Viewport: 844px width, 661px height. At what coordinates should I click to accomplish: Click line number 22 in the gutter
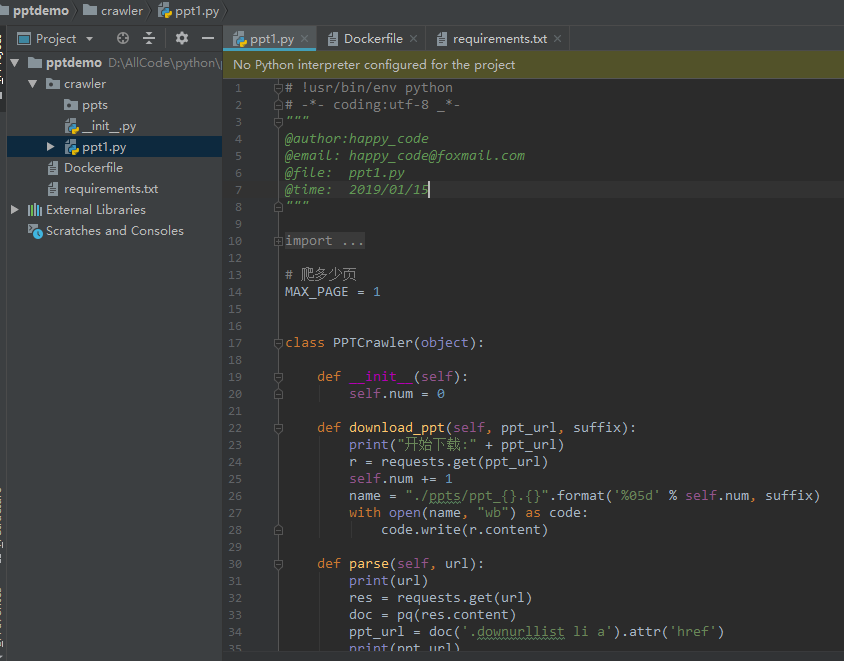pos(235,428)
